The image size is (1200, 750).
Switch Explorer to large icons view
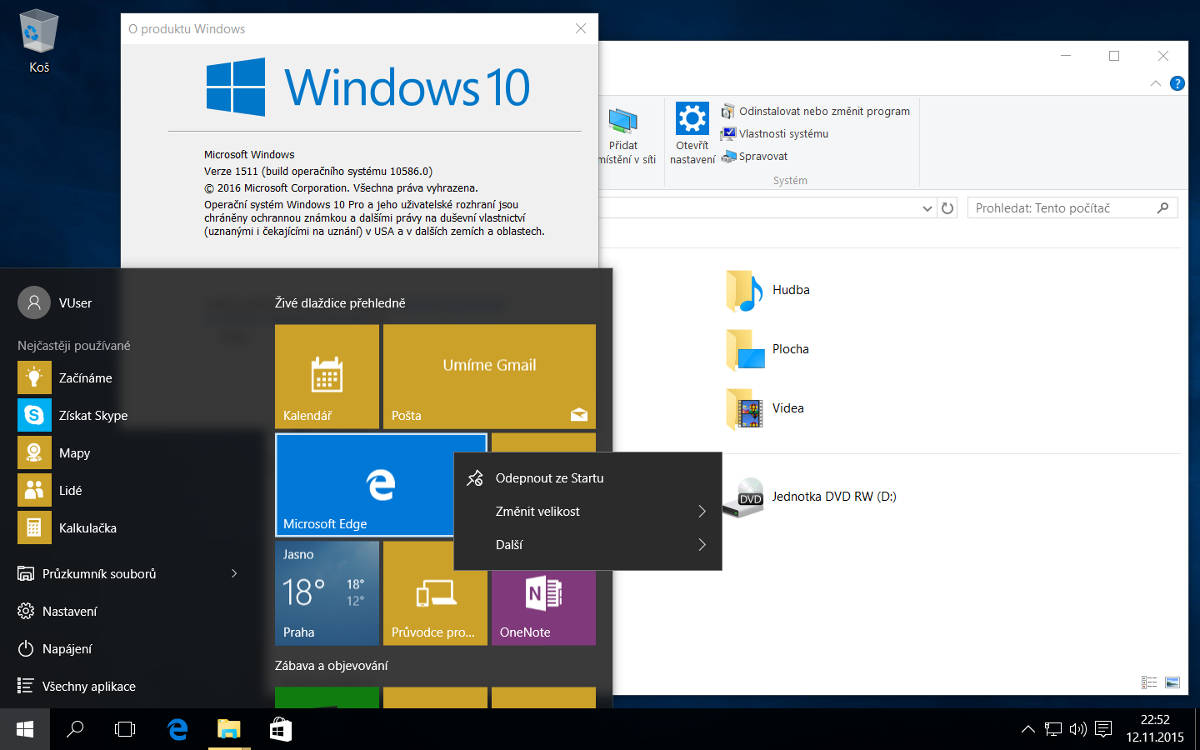pos(1173,682)
